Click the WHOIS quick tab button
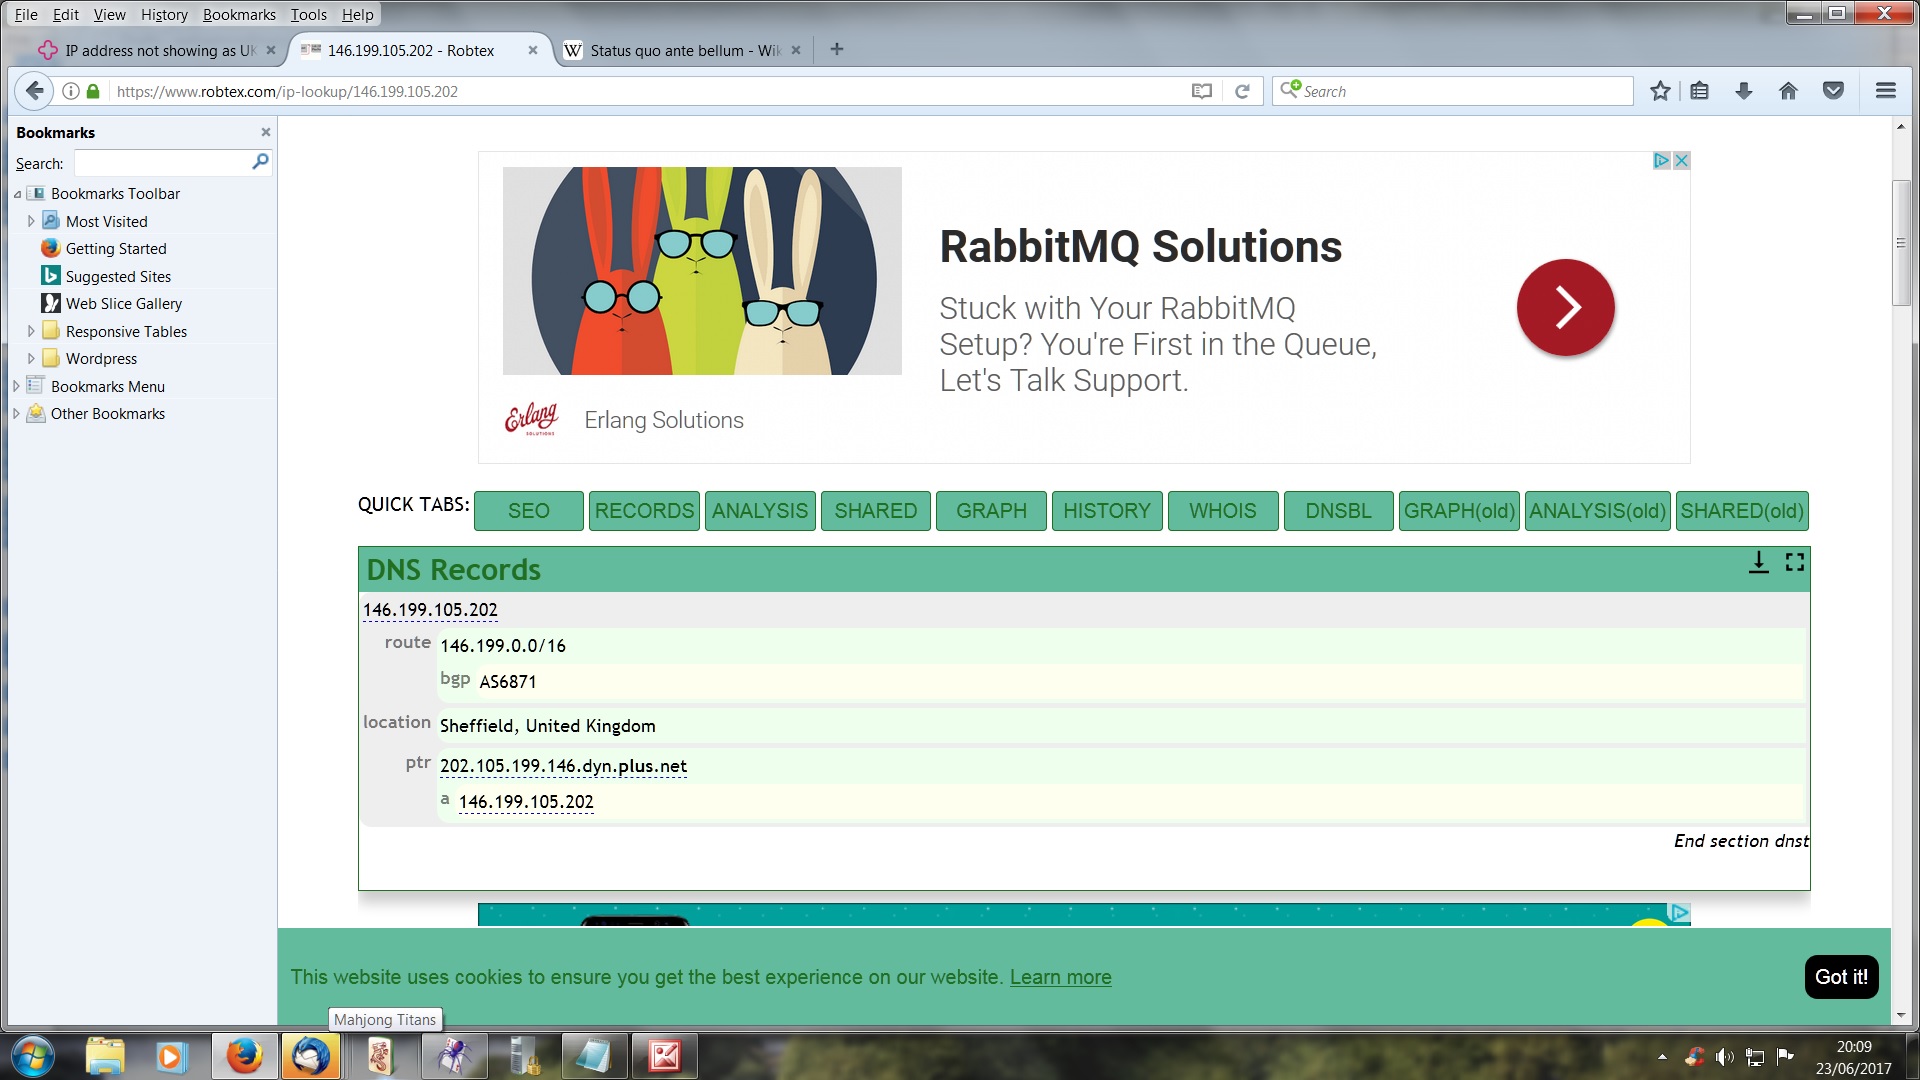 [1222, 511]
